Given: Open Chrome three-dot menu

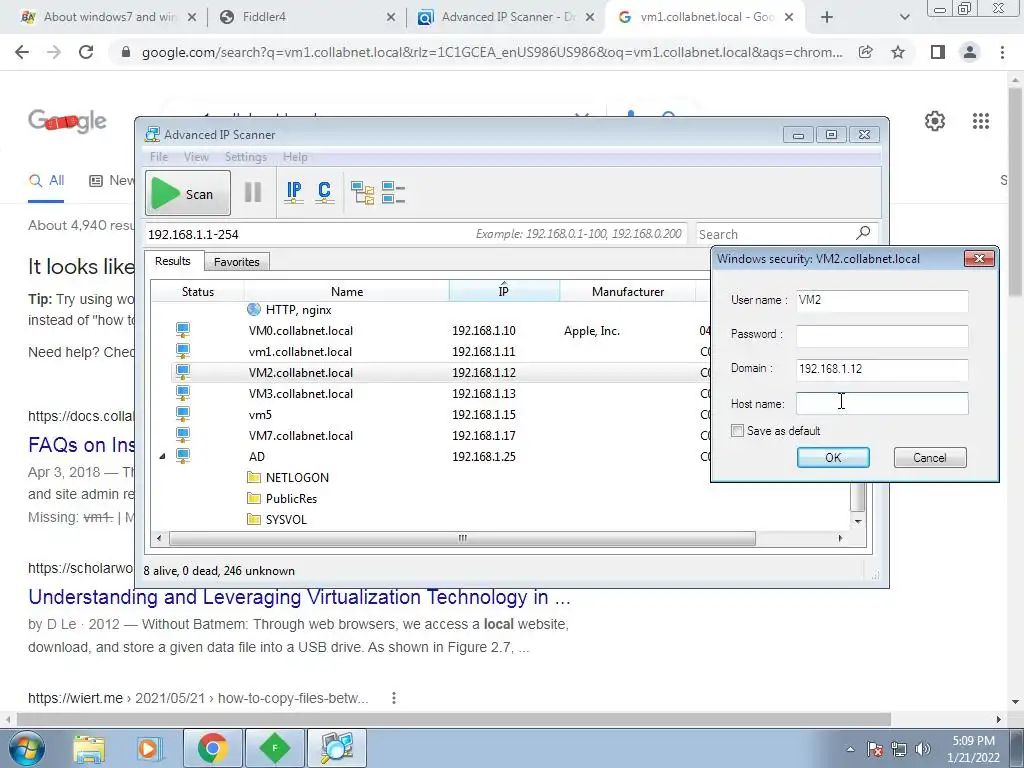Looking at the screenshot, I should (x=1002, y=52).
